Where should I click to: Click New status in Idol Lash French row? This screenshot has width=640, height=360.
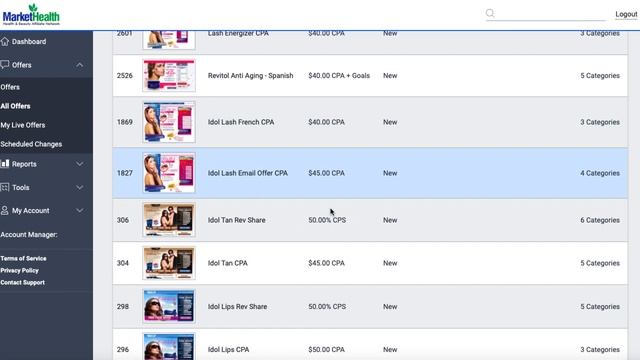click(x=390, y=122)
